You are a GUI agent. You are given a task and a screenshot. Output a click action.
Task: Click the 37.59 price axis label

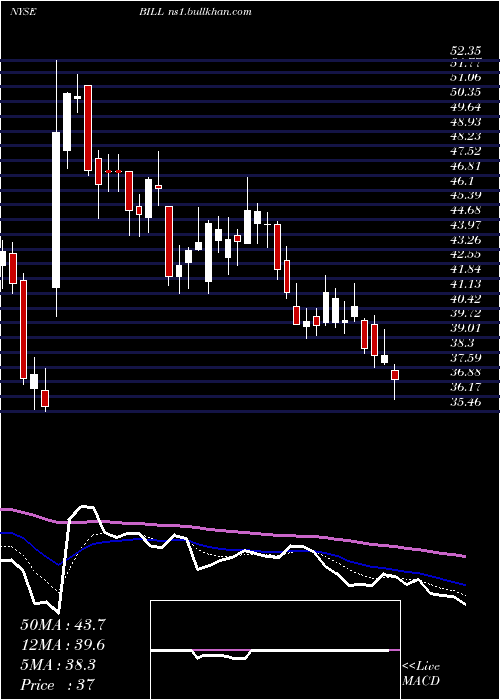[466, 358]
